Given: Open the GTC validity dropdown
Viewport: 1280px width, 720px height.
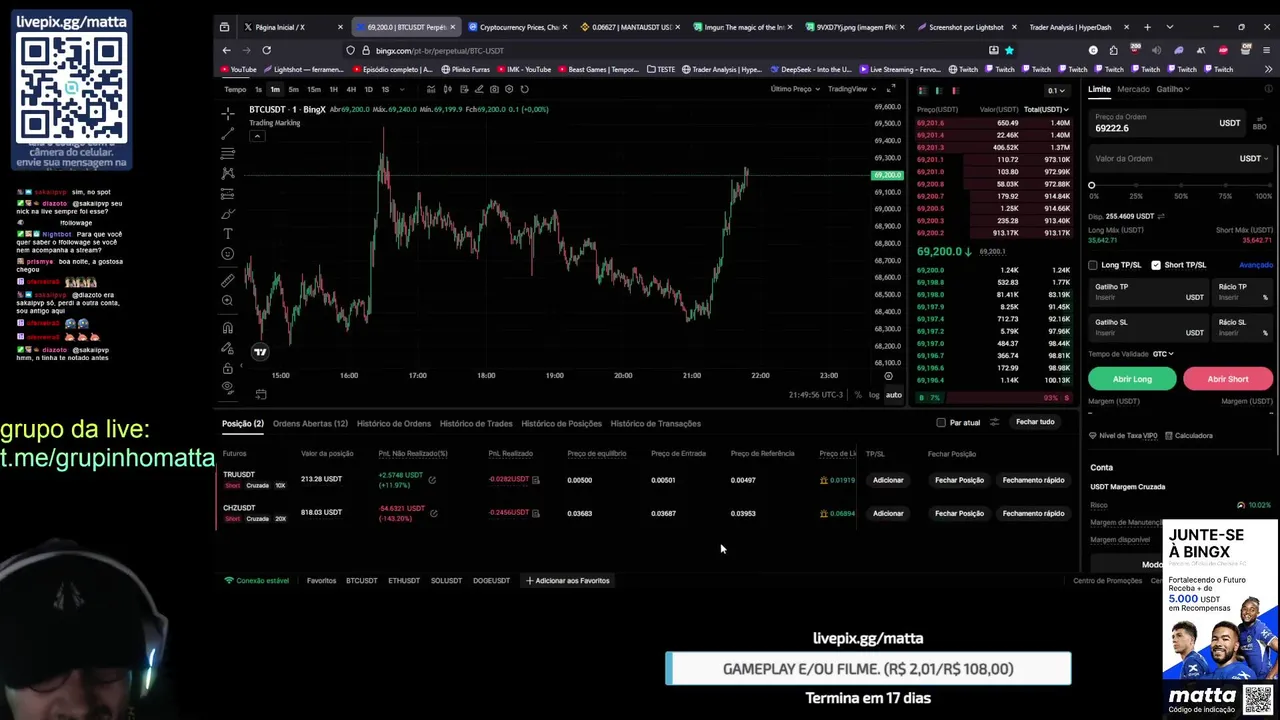Looking at the screenshot, I should point(1163,353).
